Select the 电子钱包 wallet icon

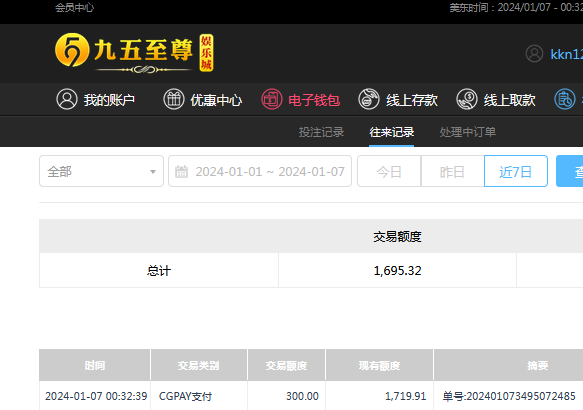pyautogui.click(x=271, y=99)
